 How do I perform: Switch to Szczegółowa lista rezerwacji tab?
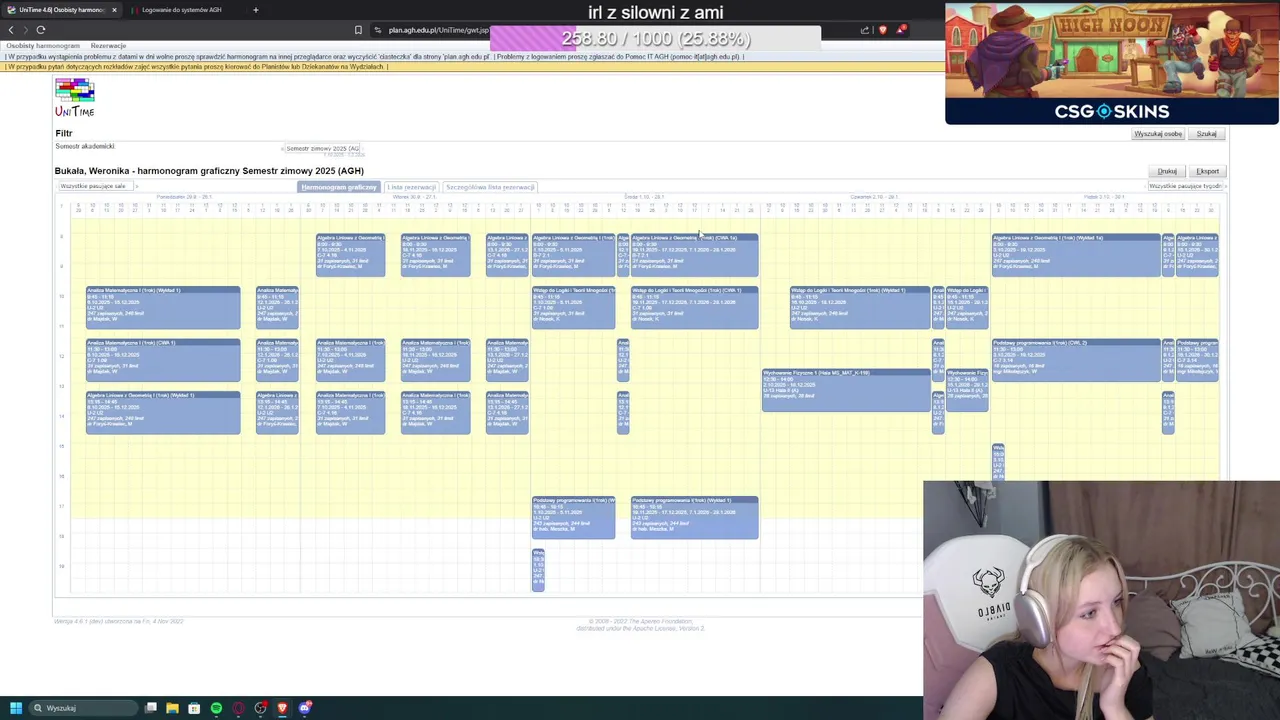tap(490, 187)
